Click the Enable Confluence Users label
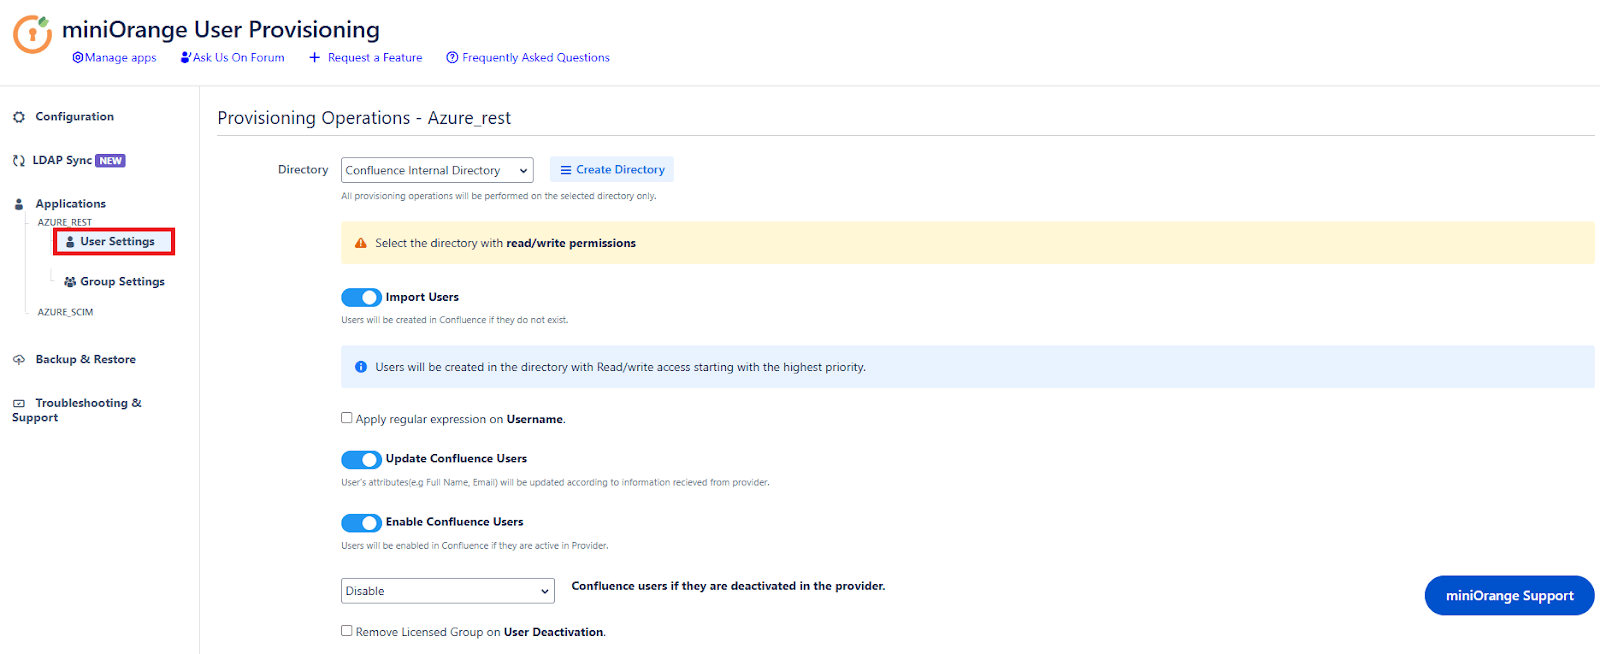Viewport: 1600px width, 654px height. [x=455, y=522]
